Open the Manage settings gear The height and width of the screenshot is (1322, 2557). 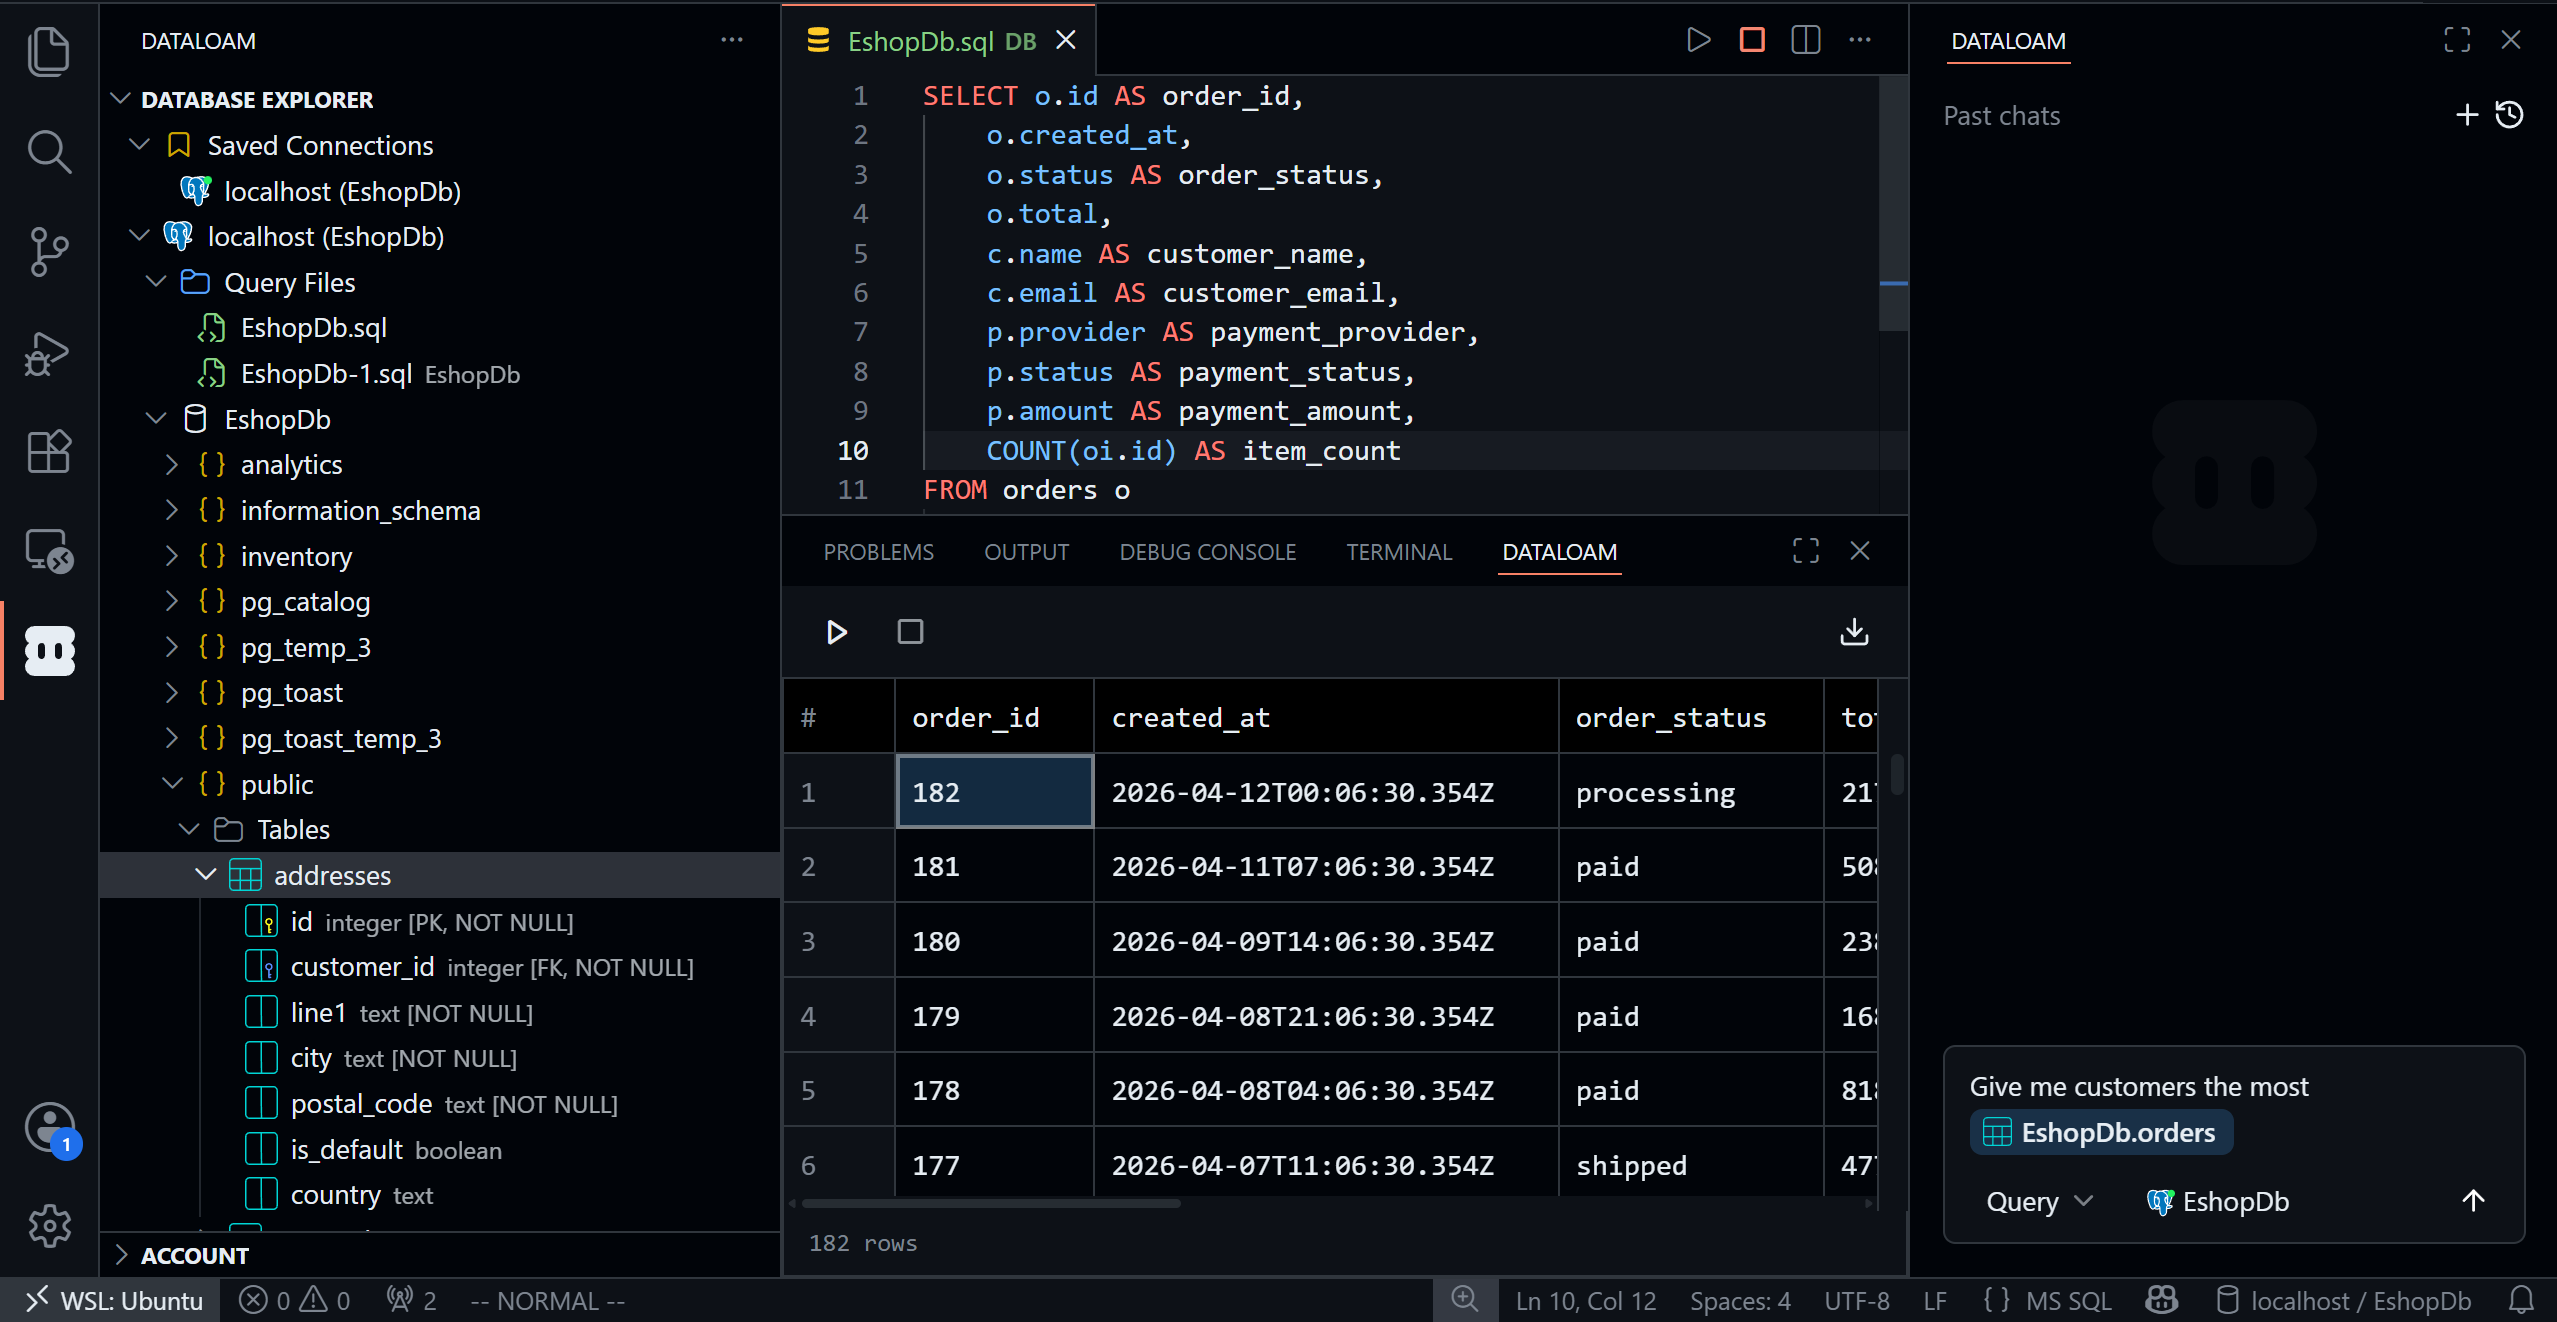48,1225
